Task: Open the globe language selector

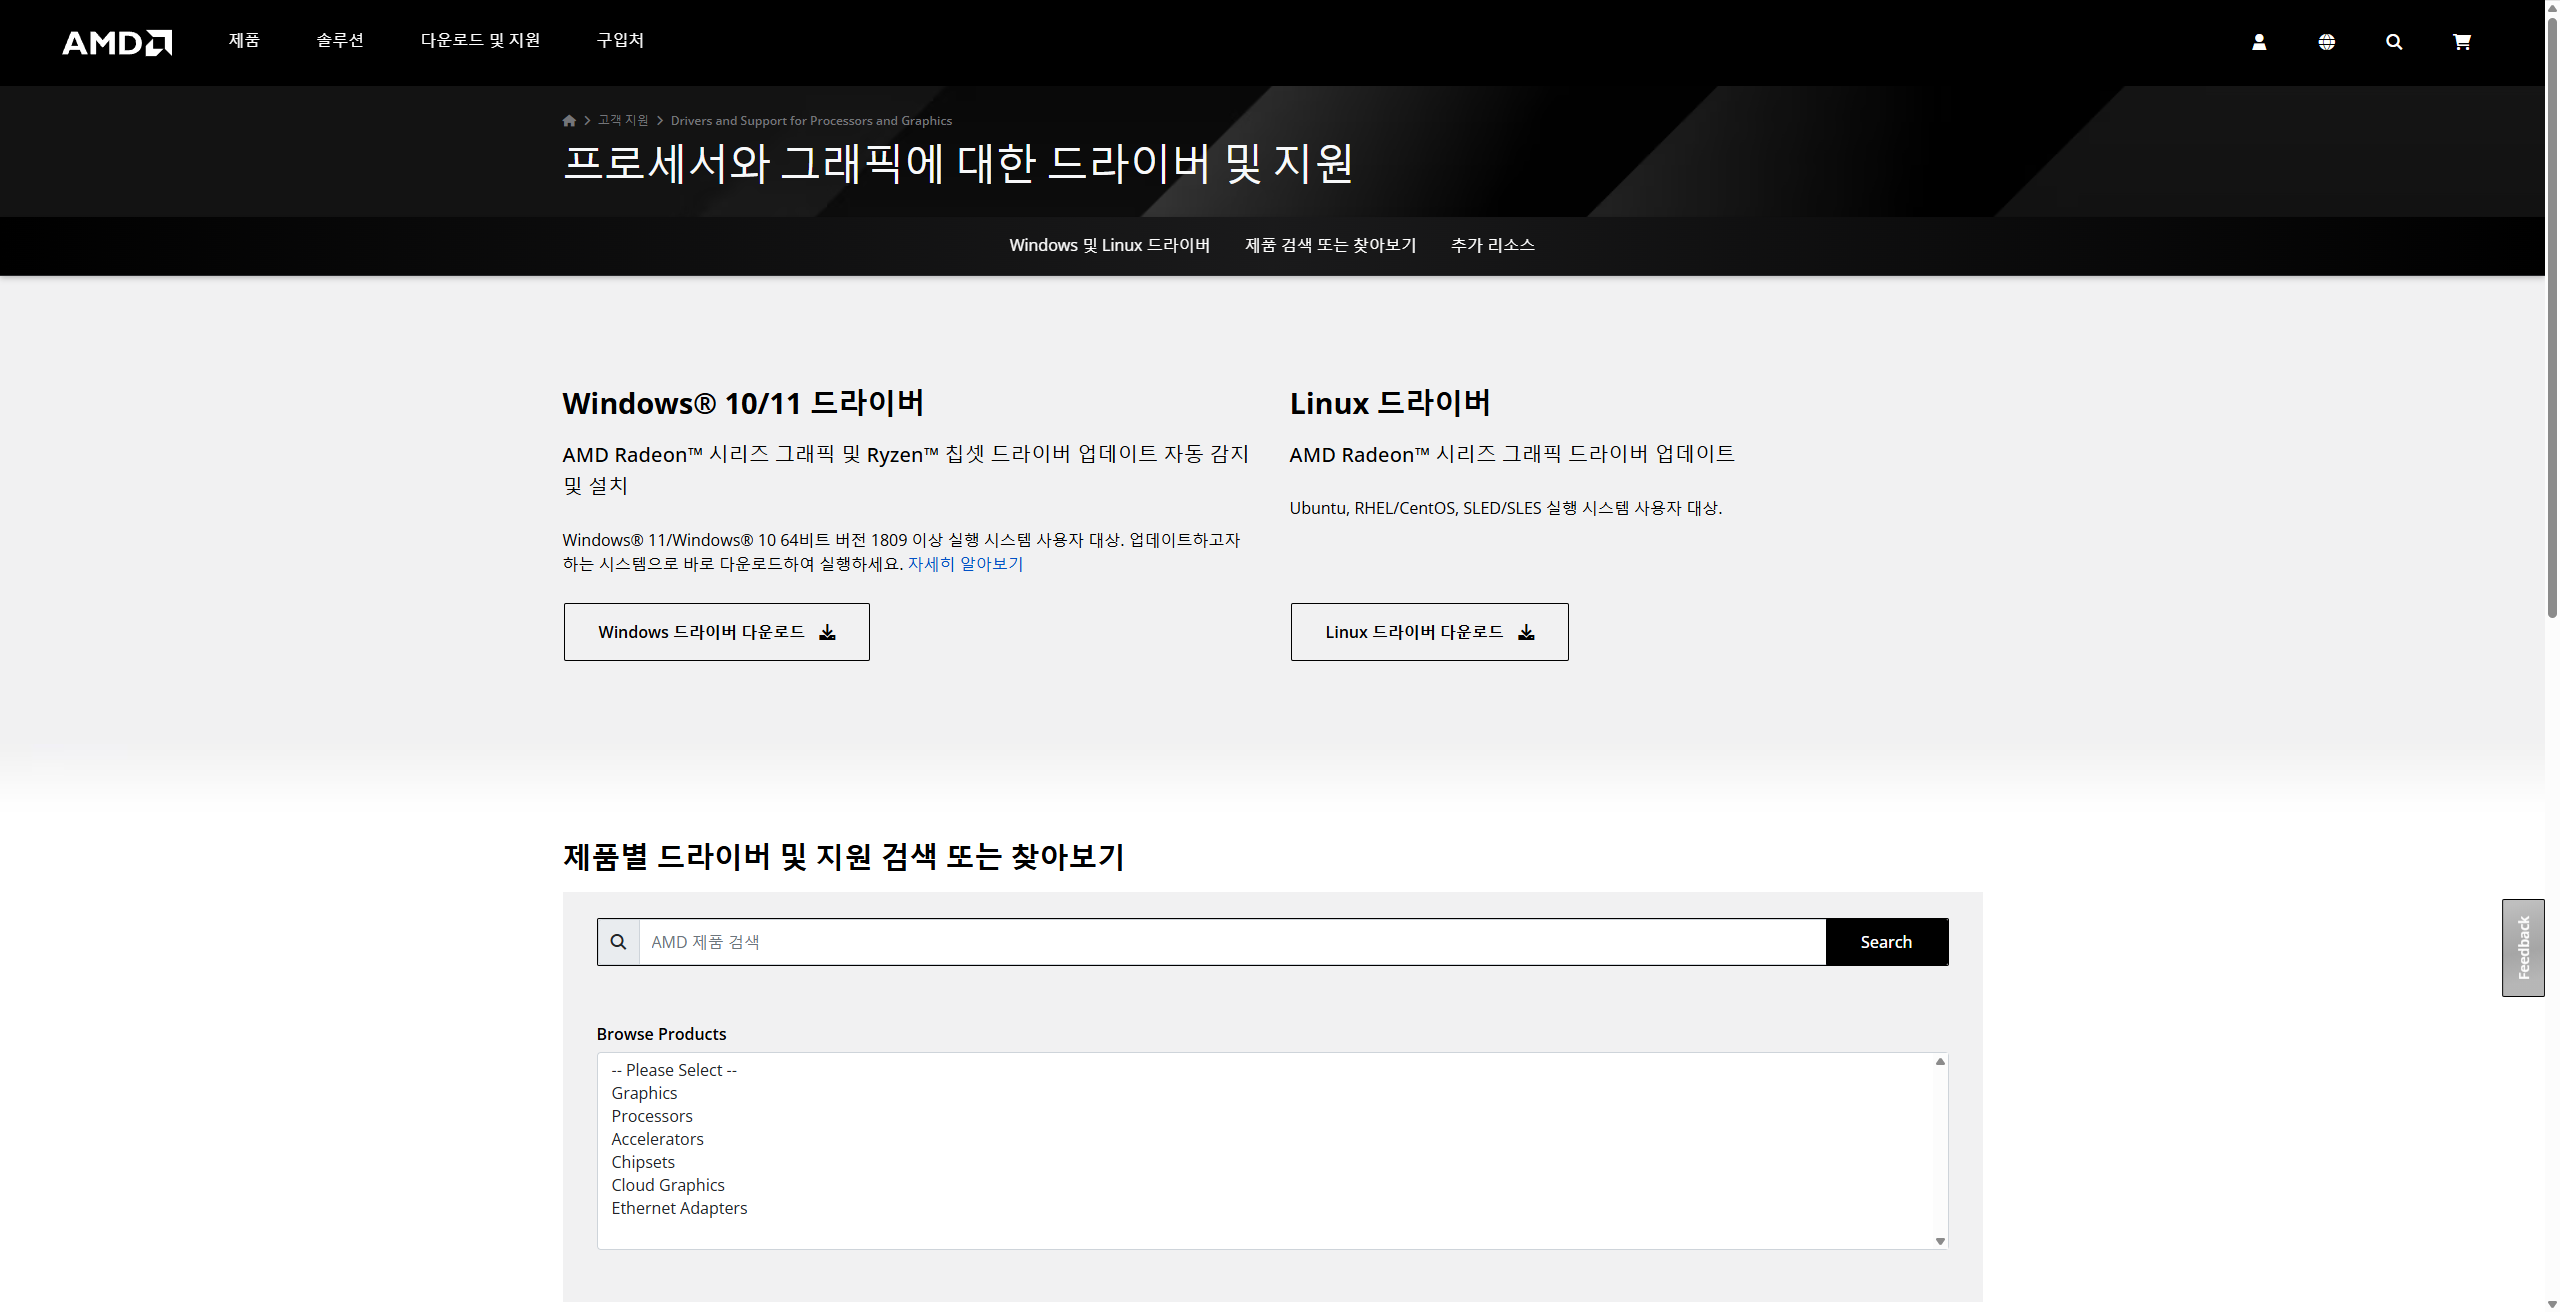Action: click(2327, 42)
